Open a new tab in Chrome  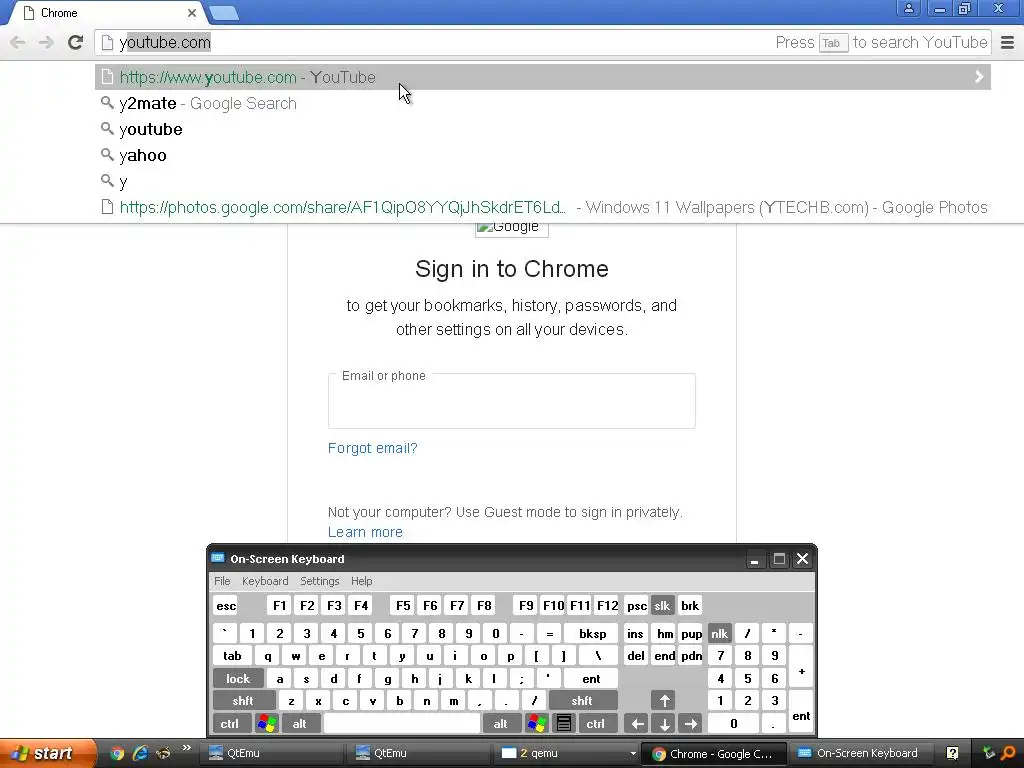click(224, 13)
